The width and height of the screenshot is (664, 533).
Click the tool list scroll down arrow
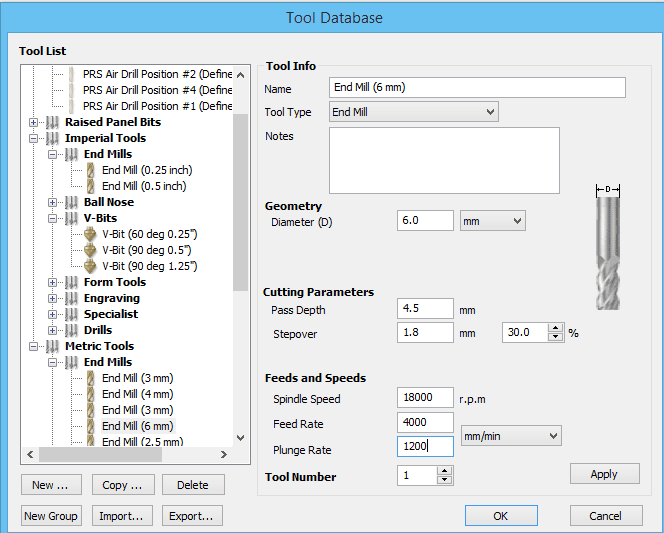point(241,438)
